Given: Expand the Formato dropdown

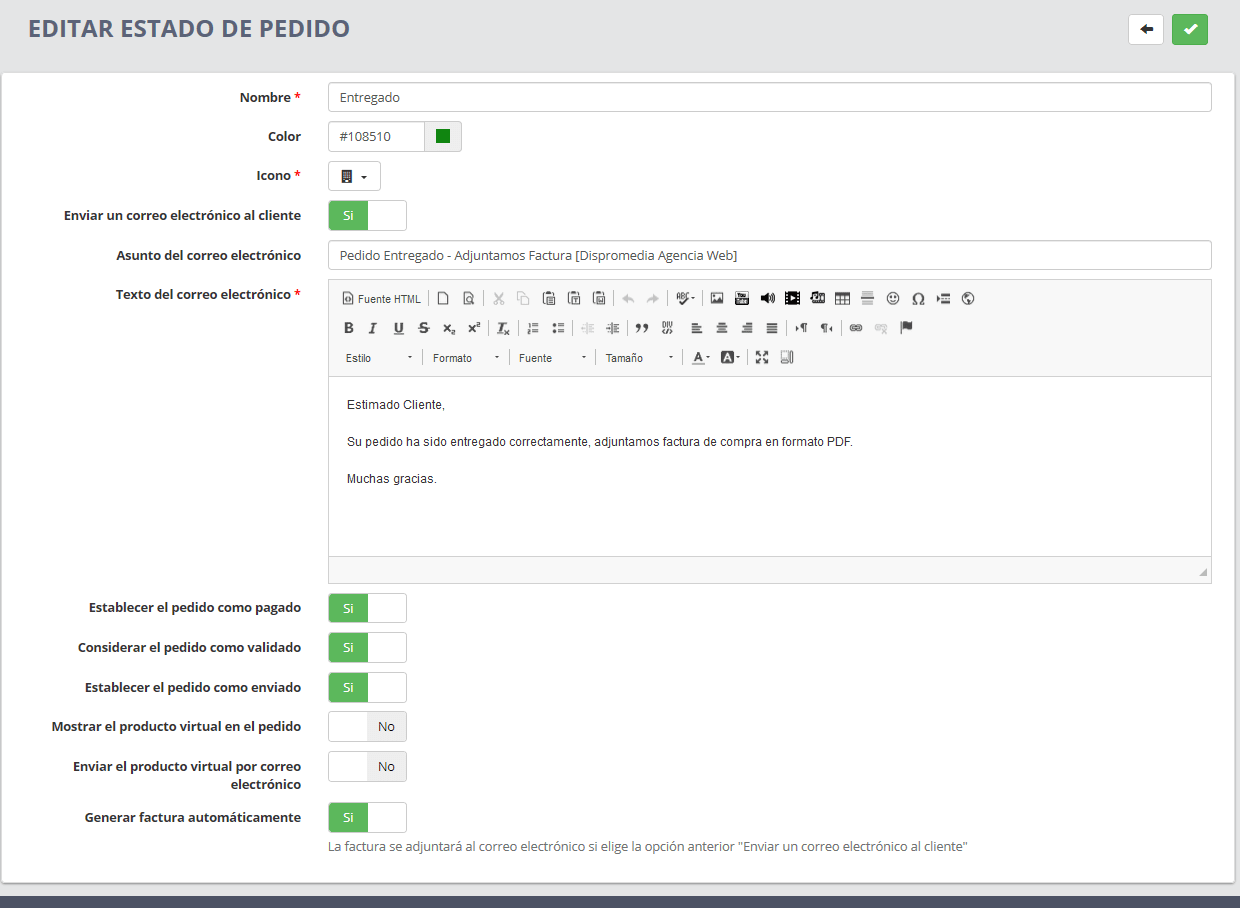Looking at the screenshot, I should (x=466, y=358).
